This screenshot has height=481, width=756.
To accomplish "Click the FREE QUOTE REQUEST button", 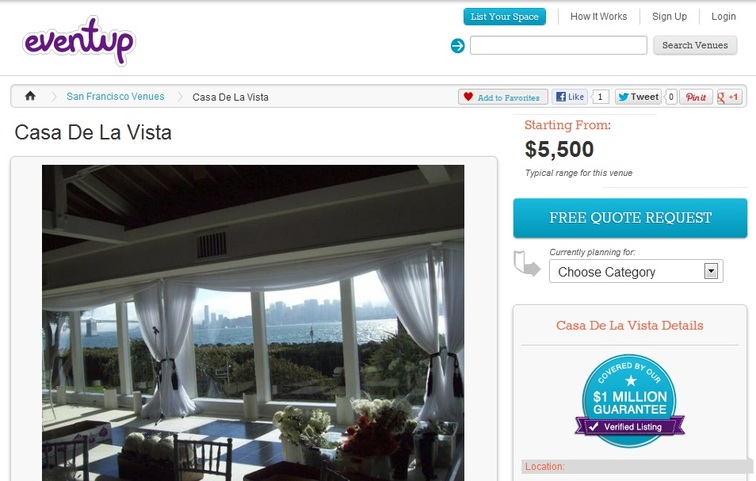I will pos(630,218).
